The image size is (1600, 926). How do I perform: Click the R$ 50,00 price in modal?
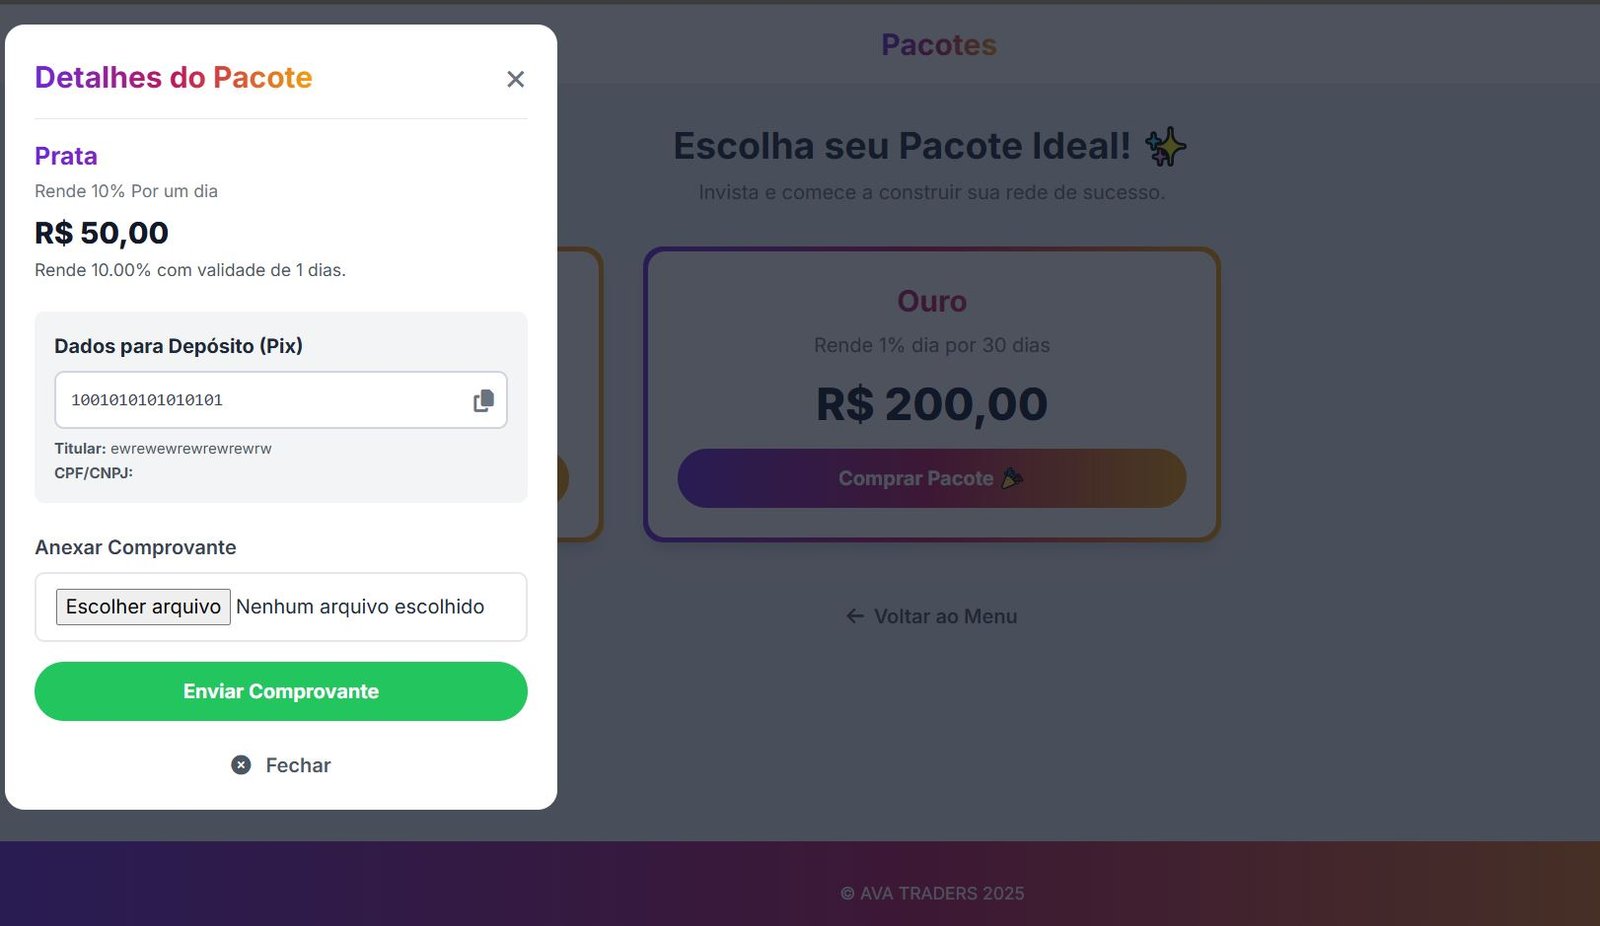click(101, 233)
